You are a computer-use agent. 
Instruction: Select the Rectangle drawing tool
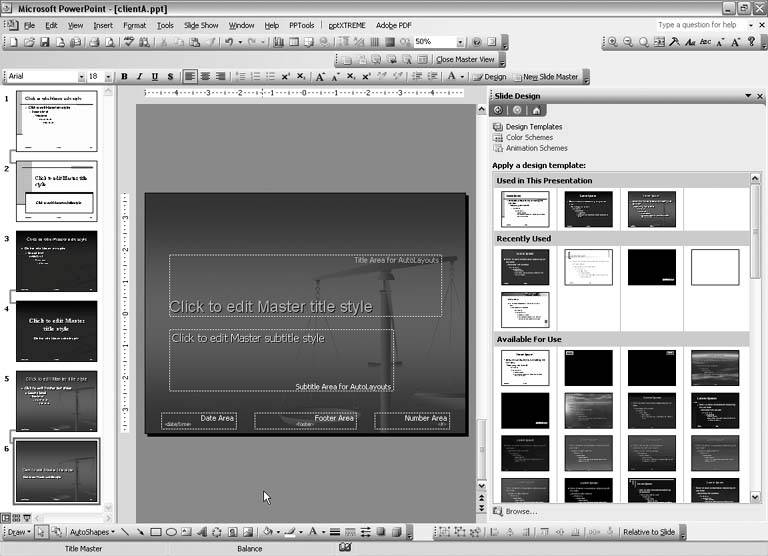click(156, 532)
